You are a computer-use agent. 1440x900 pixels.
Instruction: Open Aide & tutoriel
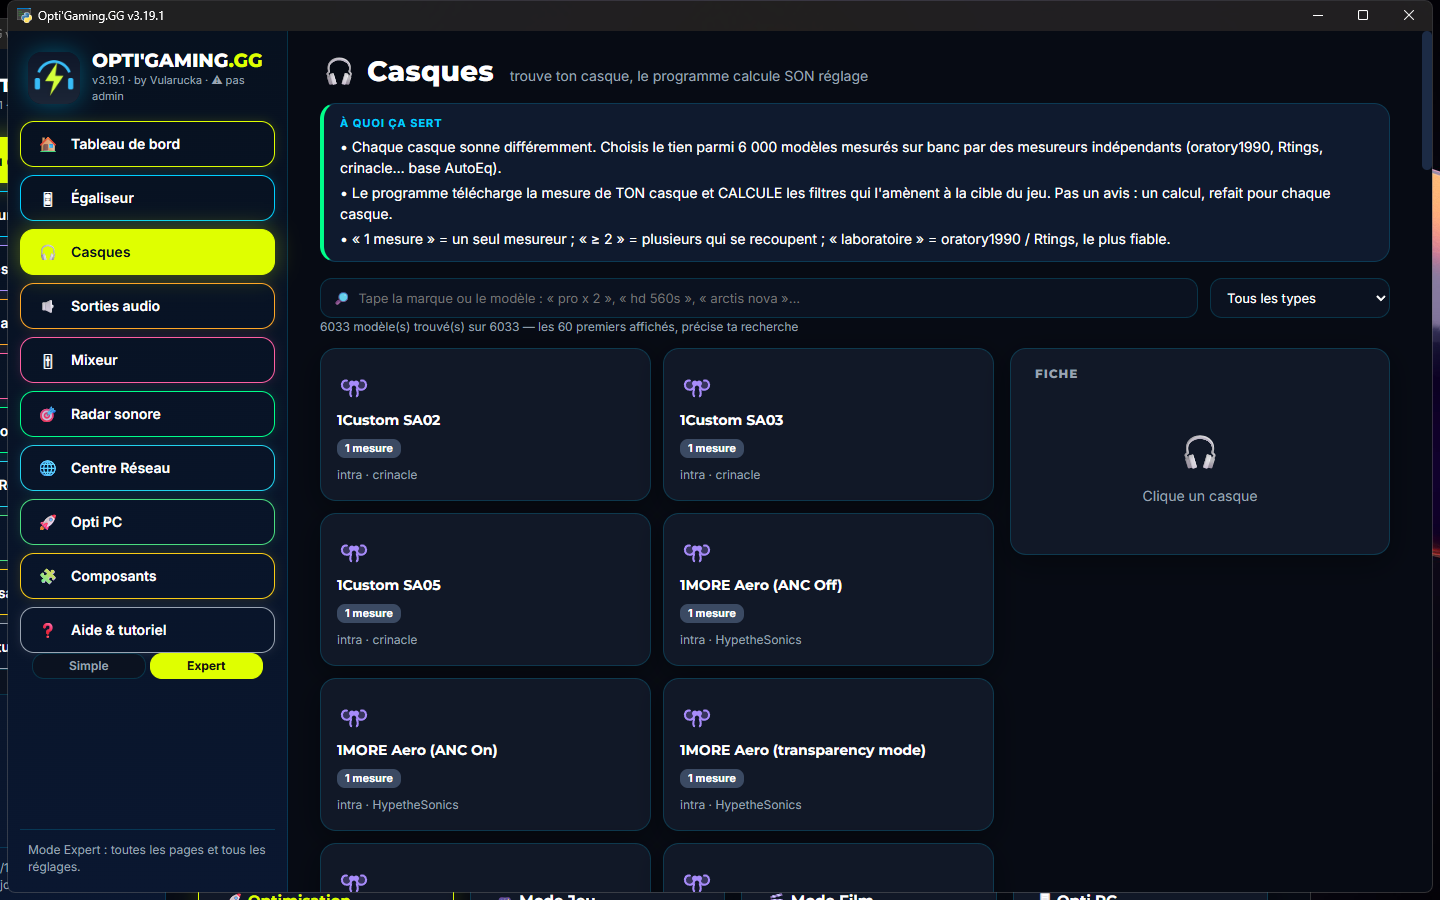coord(147,630)
